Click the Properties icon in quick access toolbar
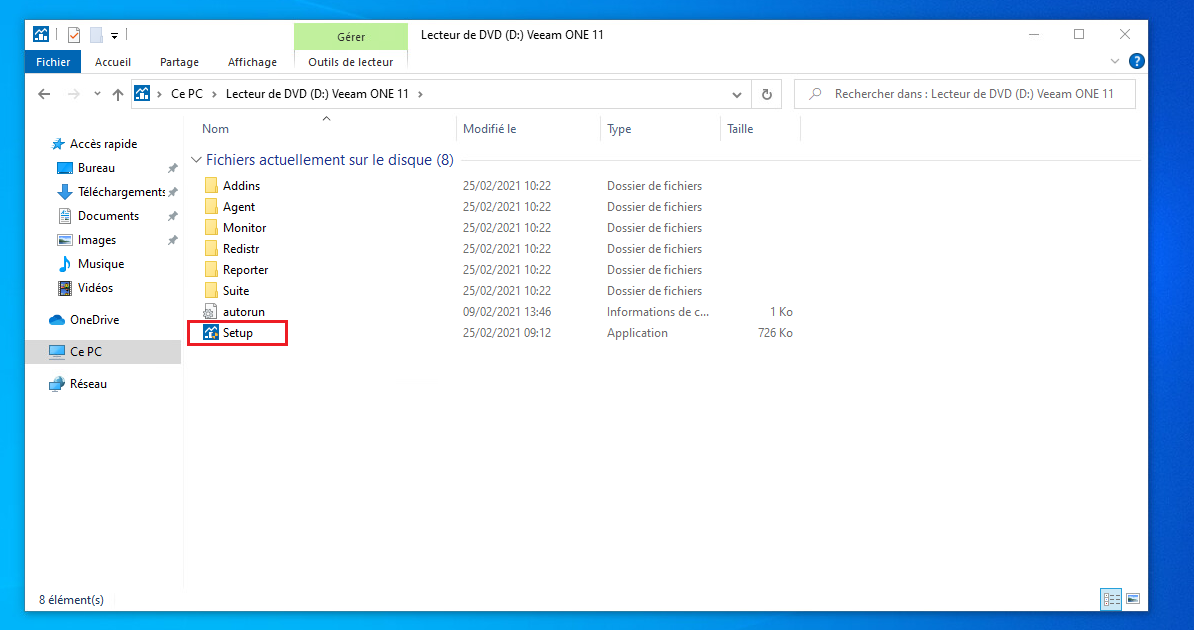The height and width of the screenshot is (630, 1194). coord(74,34)
